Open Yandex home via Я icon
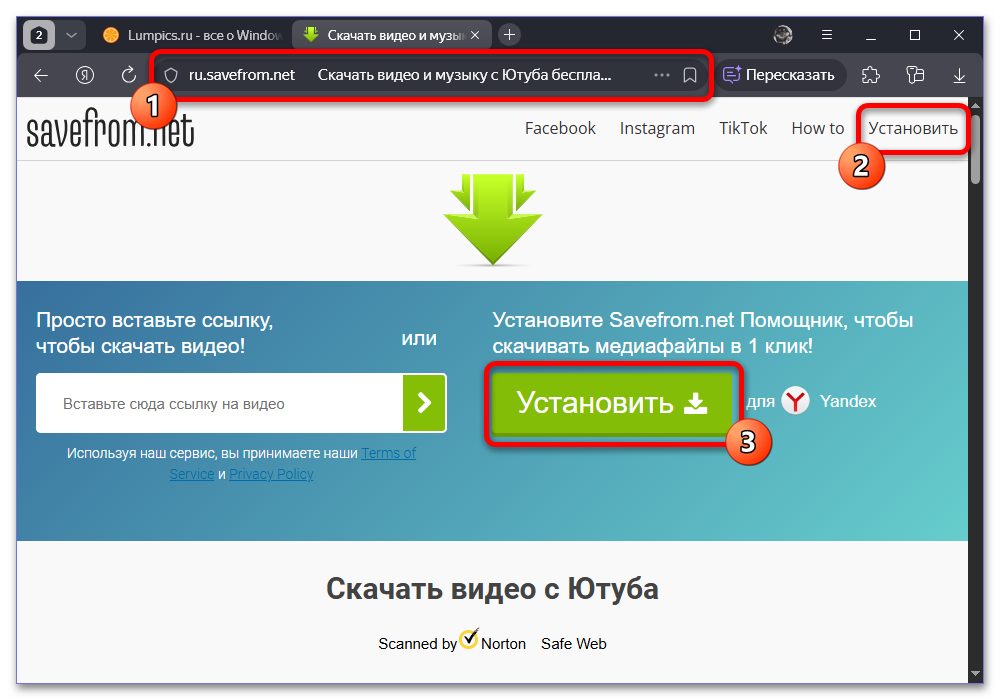Screen dimensions: 1000x700 point(85,75)
